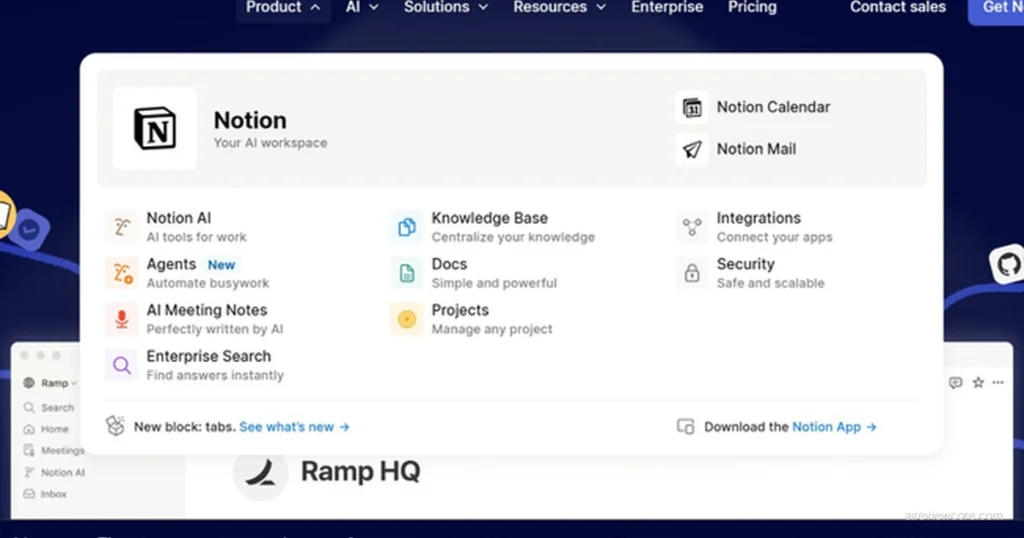Open Integrations 'Connect your apps' entry
Screen dimensions: 1024x538
coord(775,227)
